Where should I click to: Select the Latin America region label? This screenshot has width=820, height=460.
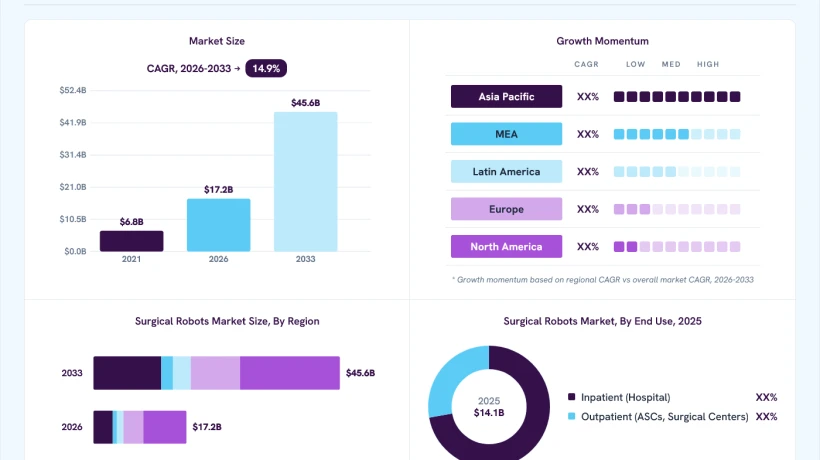506,171
